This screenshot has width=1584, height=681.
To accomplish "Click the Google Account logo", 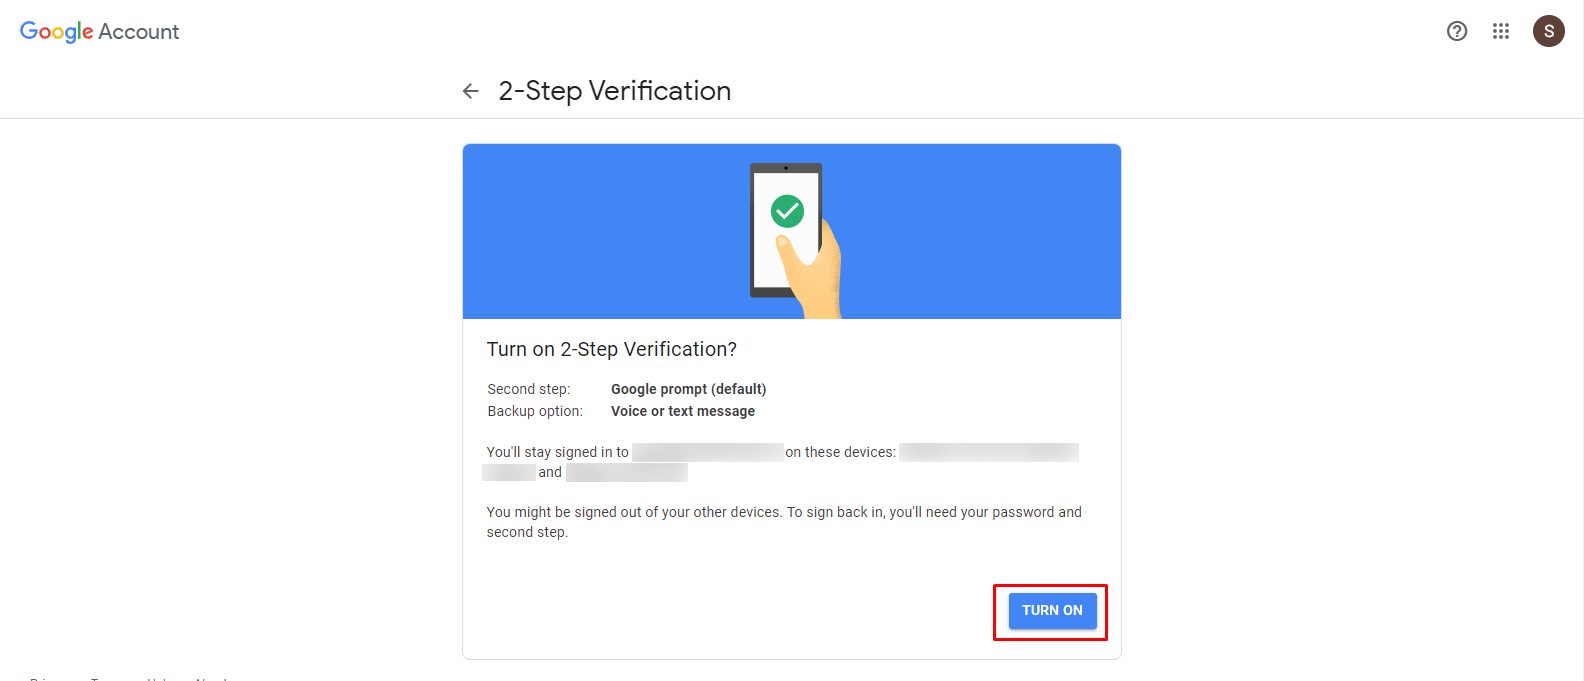I will click(99, 32).
